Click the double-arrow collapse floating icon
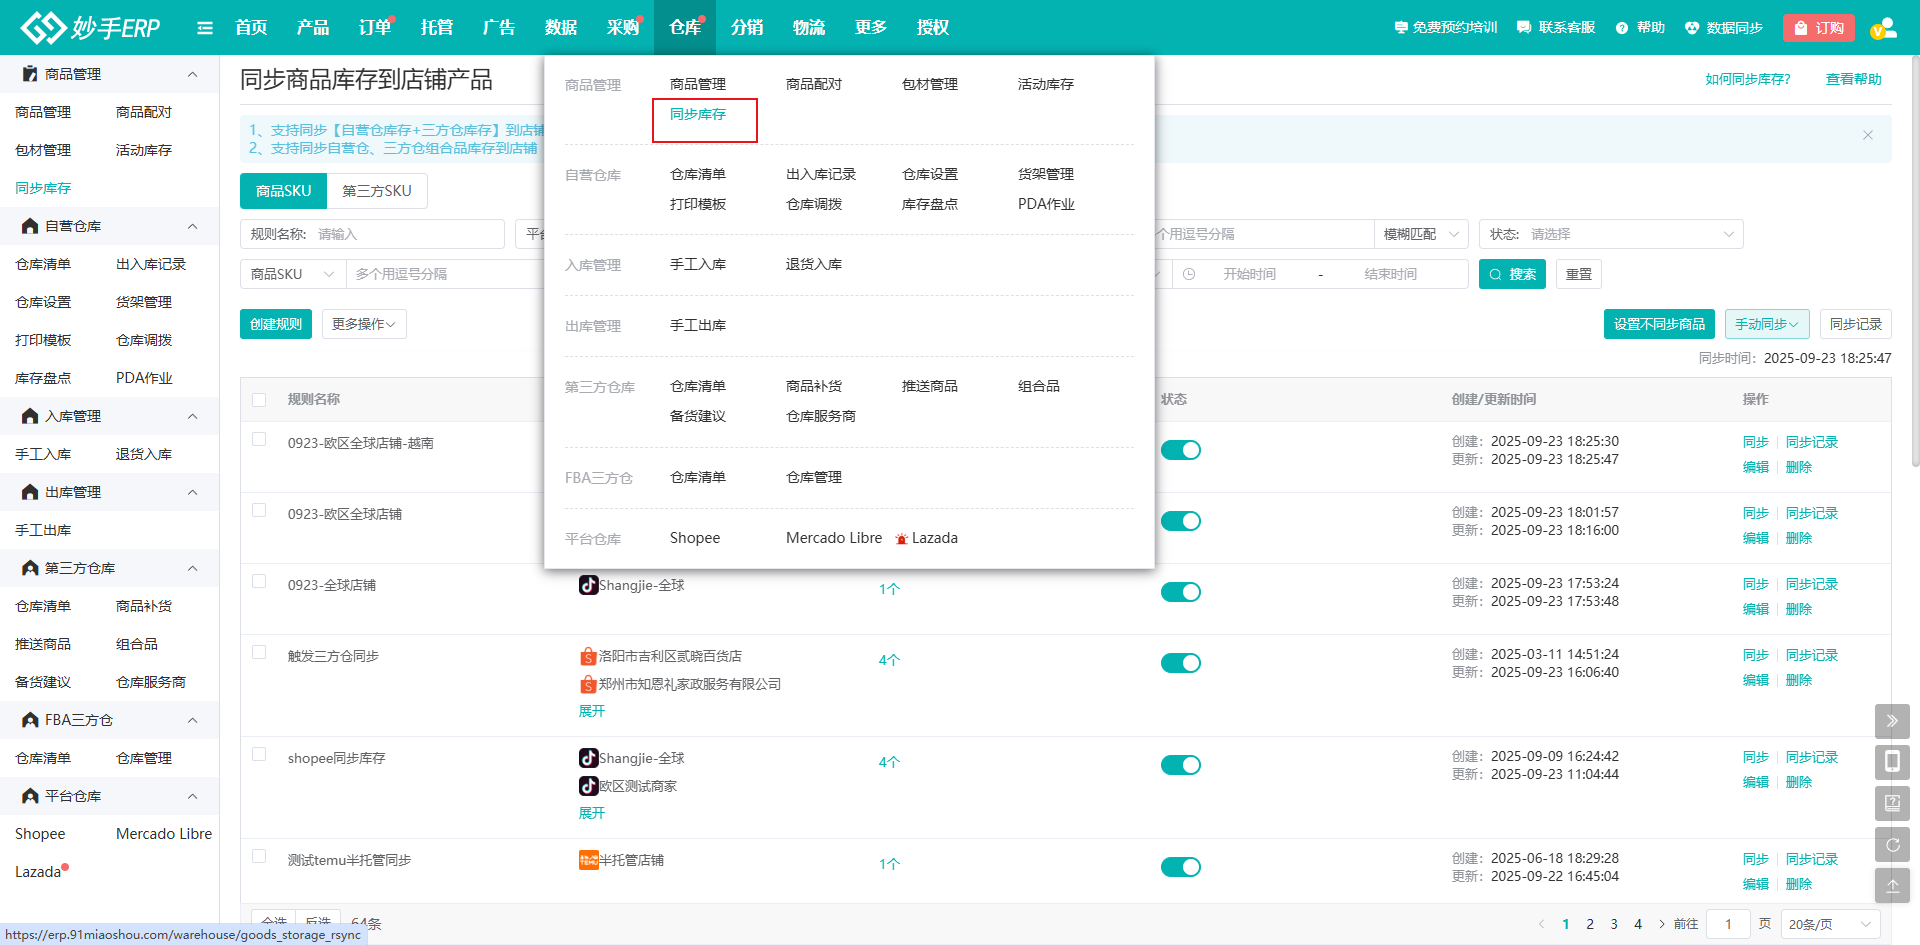This screenshot has width=1920, height=945. pyautogui.click(x=1892, y=720)
